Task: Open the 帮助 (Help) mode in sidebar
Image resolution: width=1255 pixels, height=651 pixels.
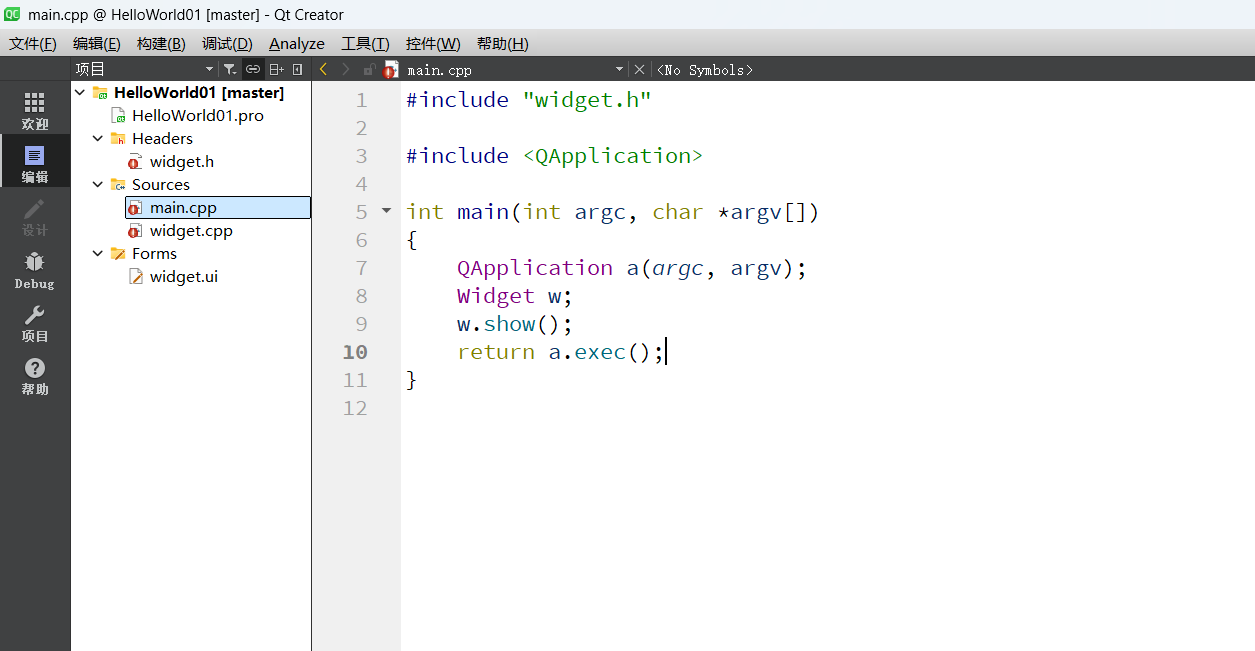Action: 35,376
